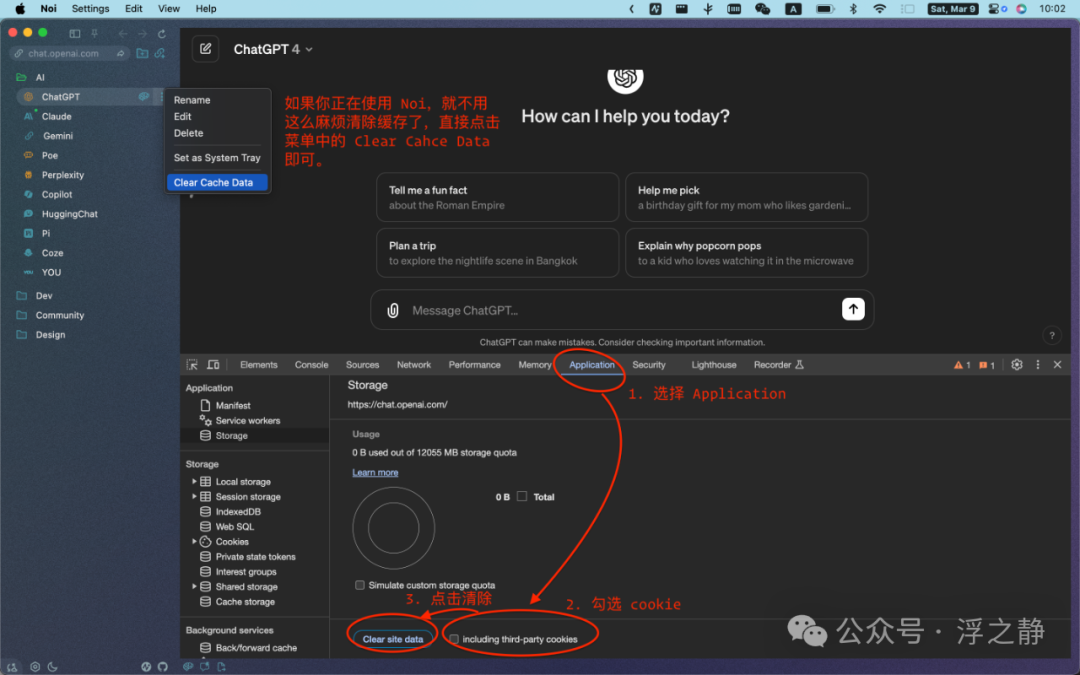
Task: Expand the Local storage tree node
Action: tap(194, 481)
